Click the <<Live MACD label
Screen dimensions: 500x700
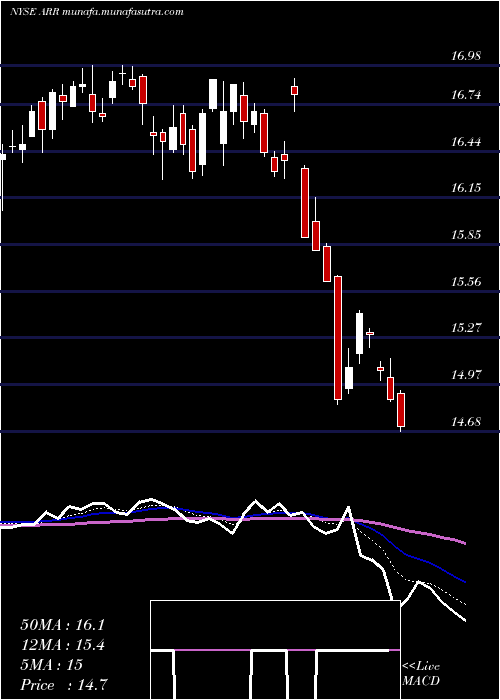[x=421, y=673]
